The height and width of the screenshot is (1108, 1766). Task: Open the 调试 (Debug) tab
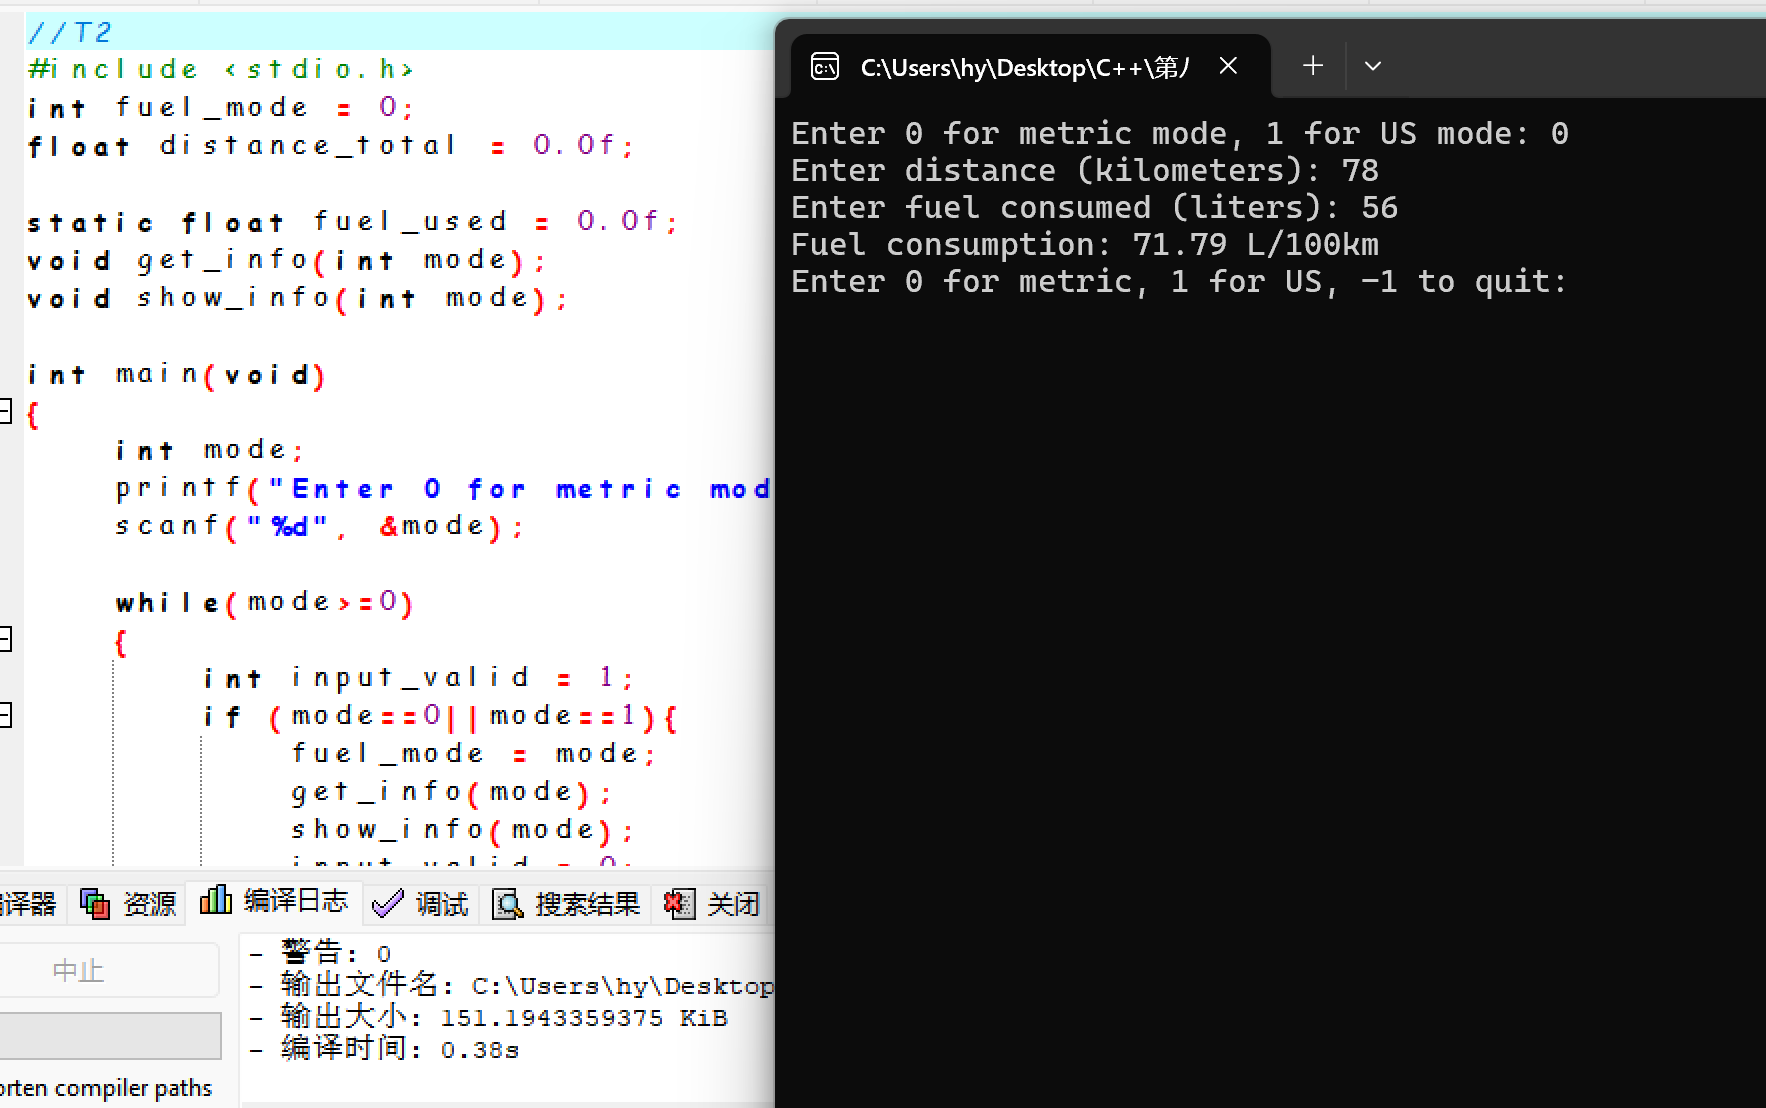coord(420,904)
